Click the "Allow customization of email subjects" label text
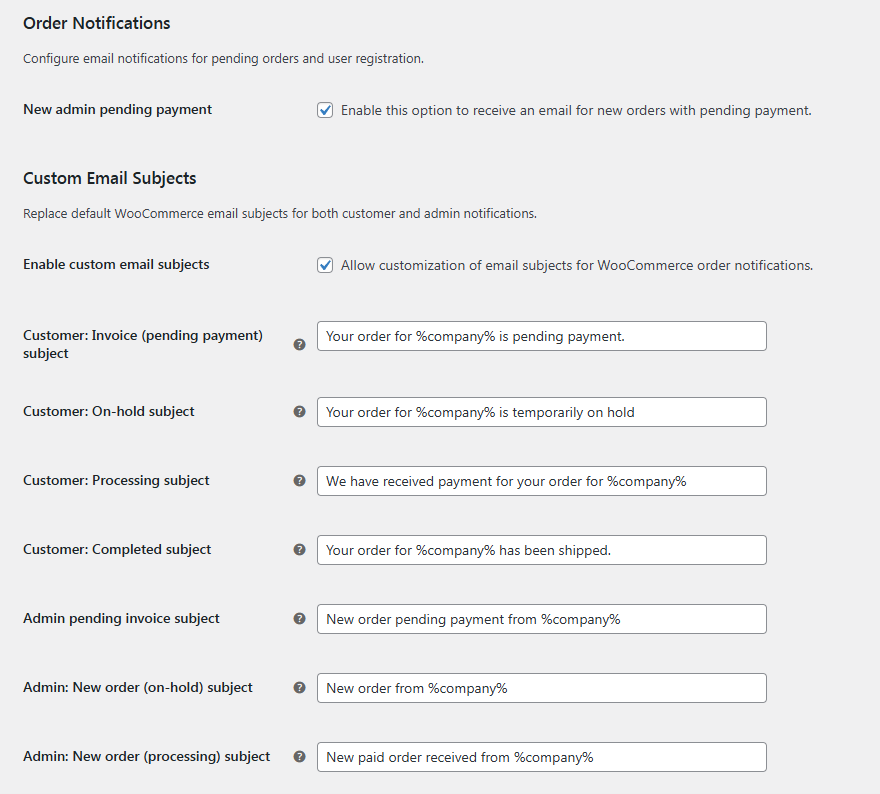The height and width of the screenshot is (794, 880). click(x=576, y=266)
